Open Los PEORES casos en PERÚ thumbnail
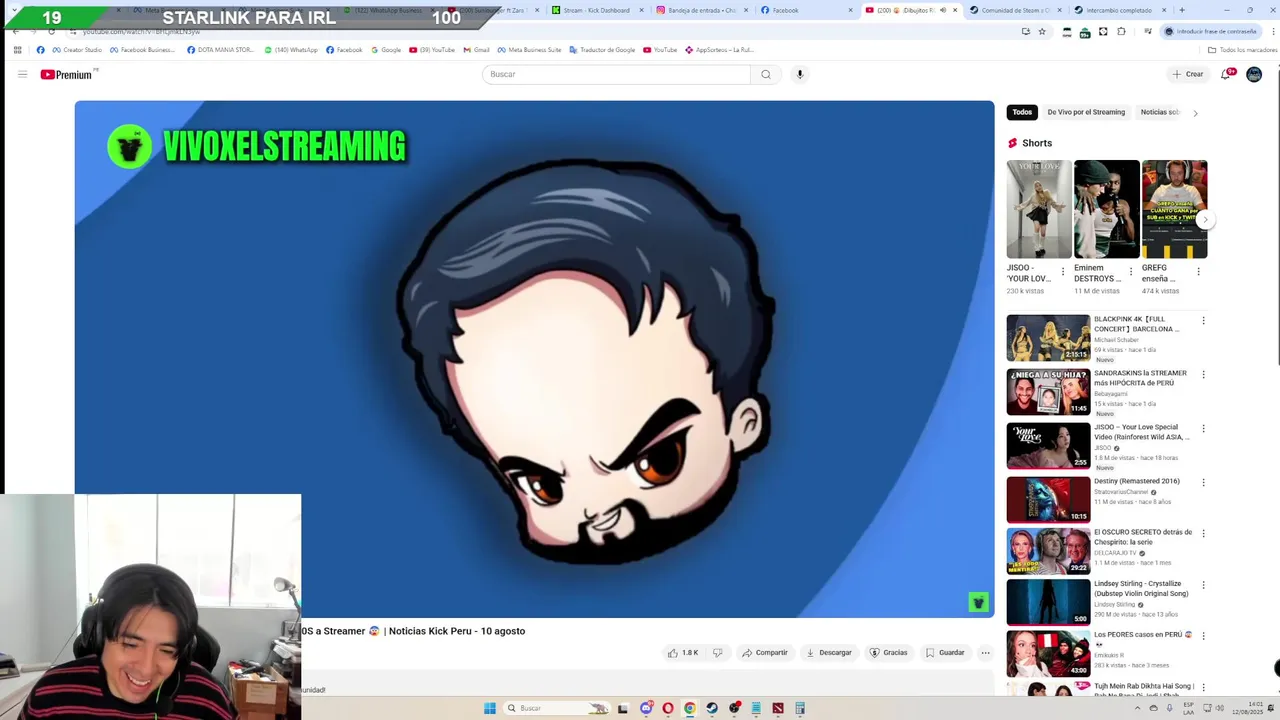 click(x=1048, y=654)
